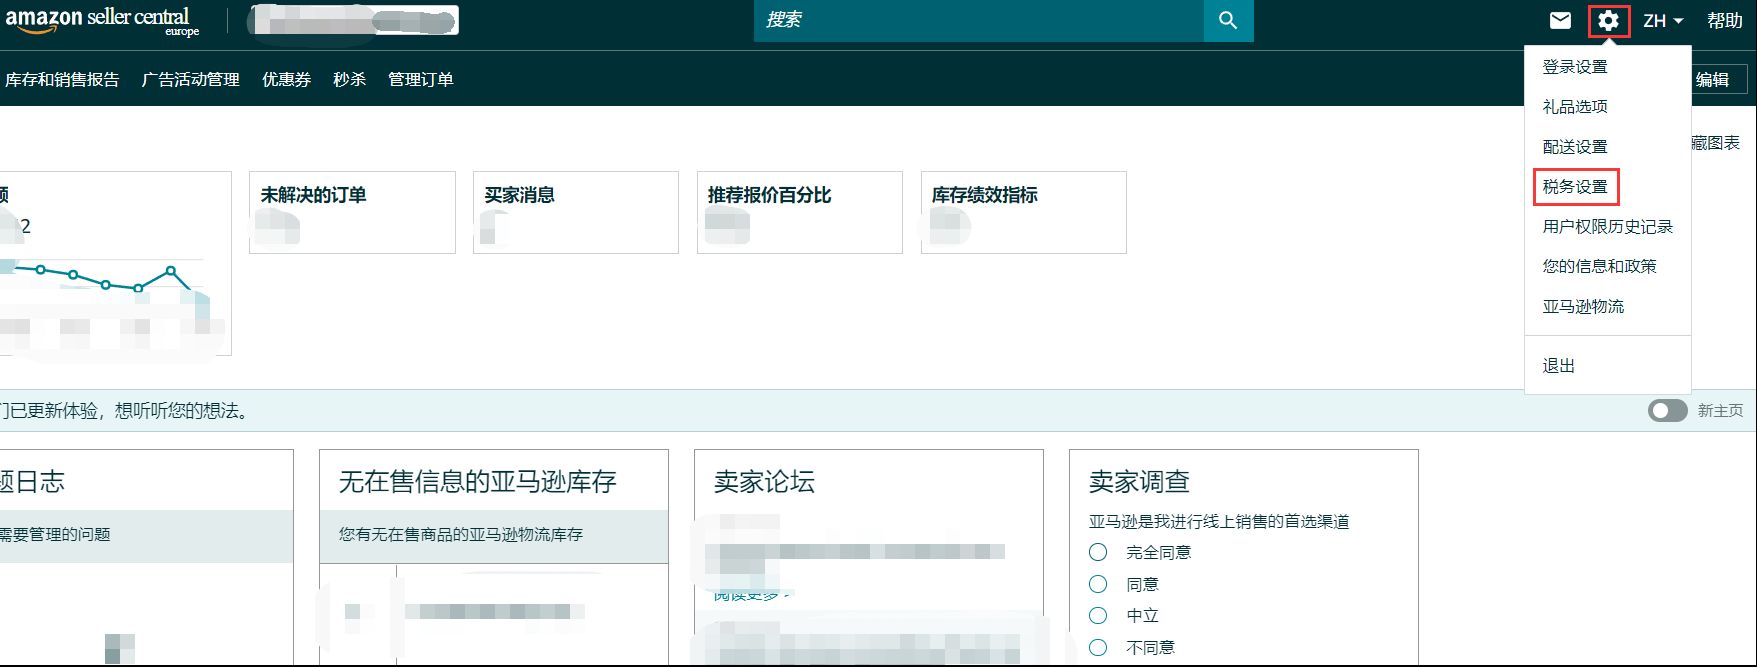The width and height of the screenshot is (1757, 667).
Task: Select the 完全同意 radio button
Action: point(1098,552)
